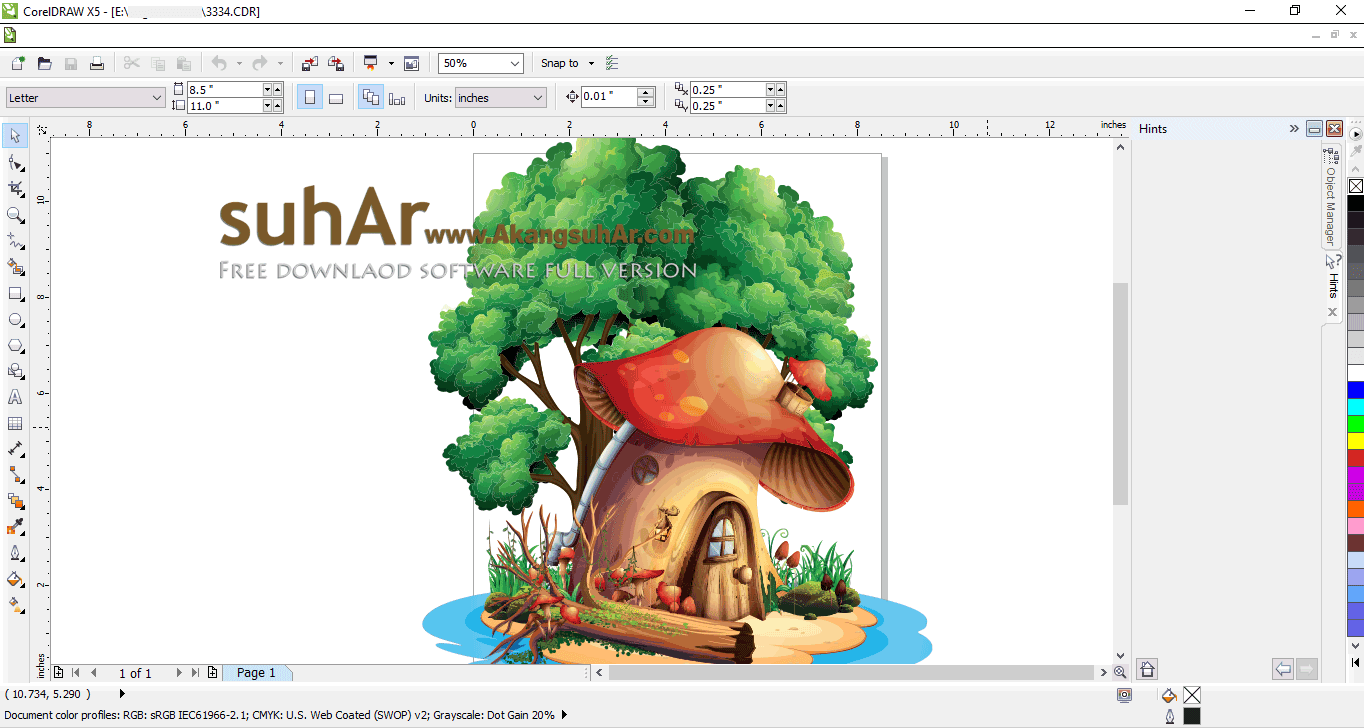Open the zoom level 50% dropdown
The width and height of the screenshot is (1364, 728).
coord(515,63)
